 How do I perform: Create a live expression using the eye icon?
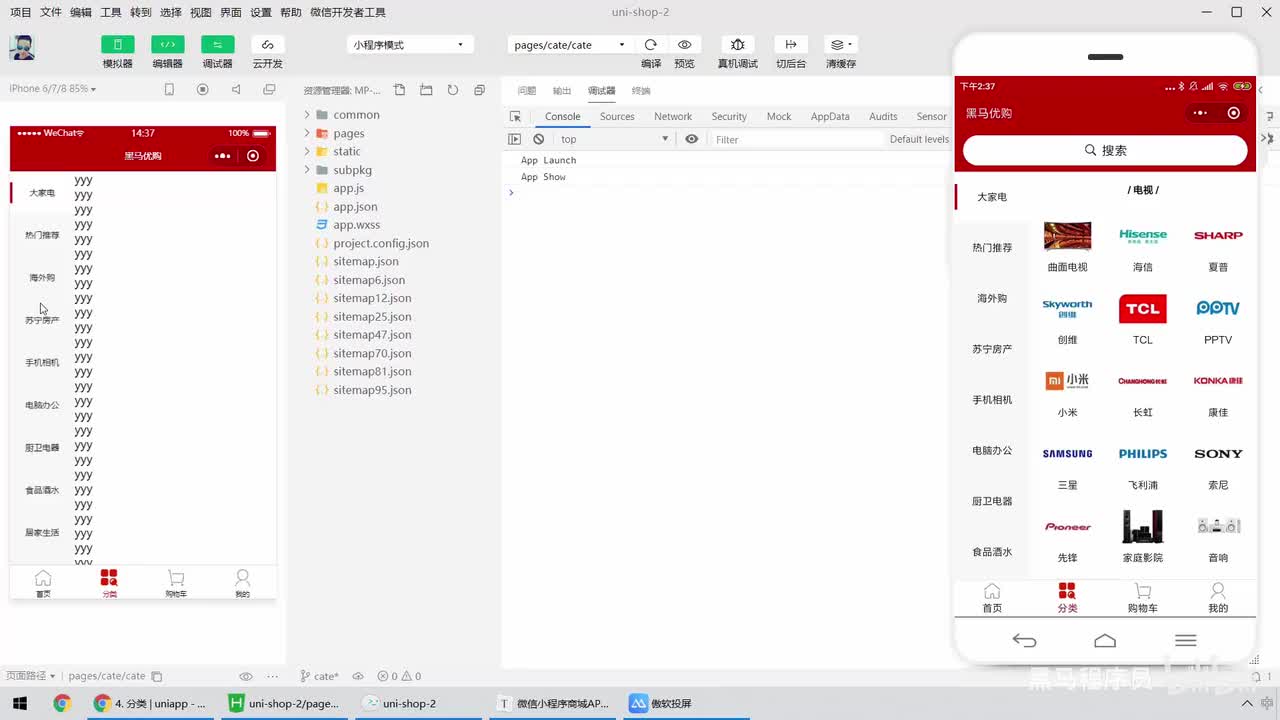(x=691, y=139)
